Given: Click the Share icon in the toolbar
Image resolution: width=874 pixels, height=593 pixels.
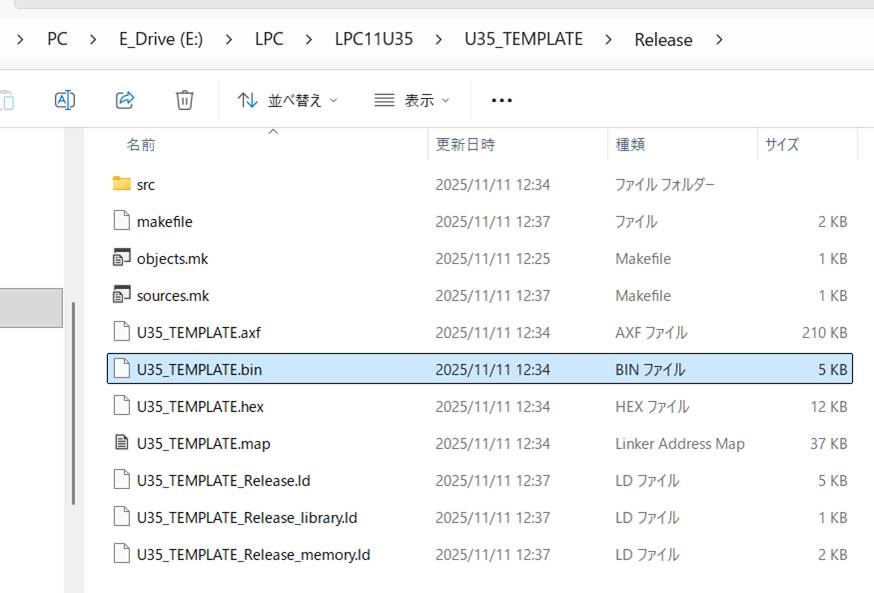Looking at the screenshot, I should tap(125, 100).
